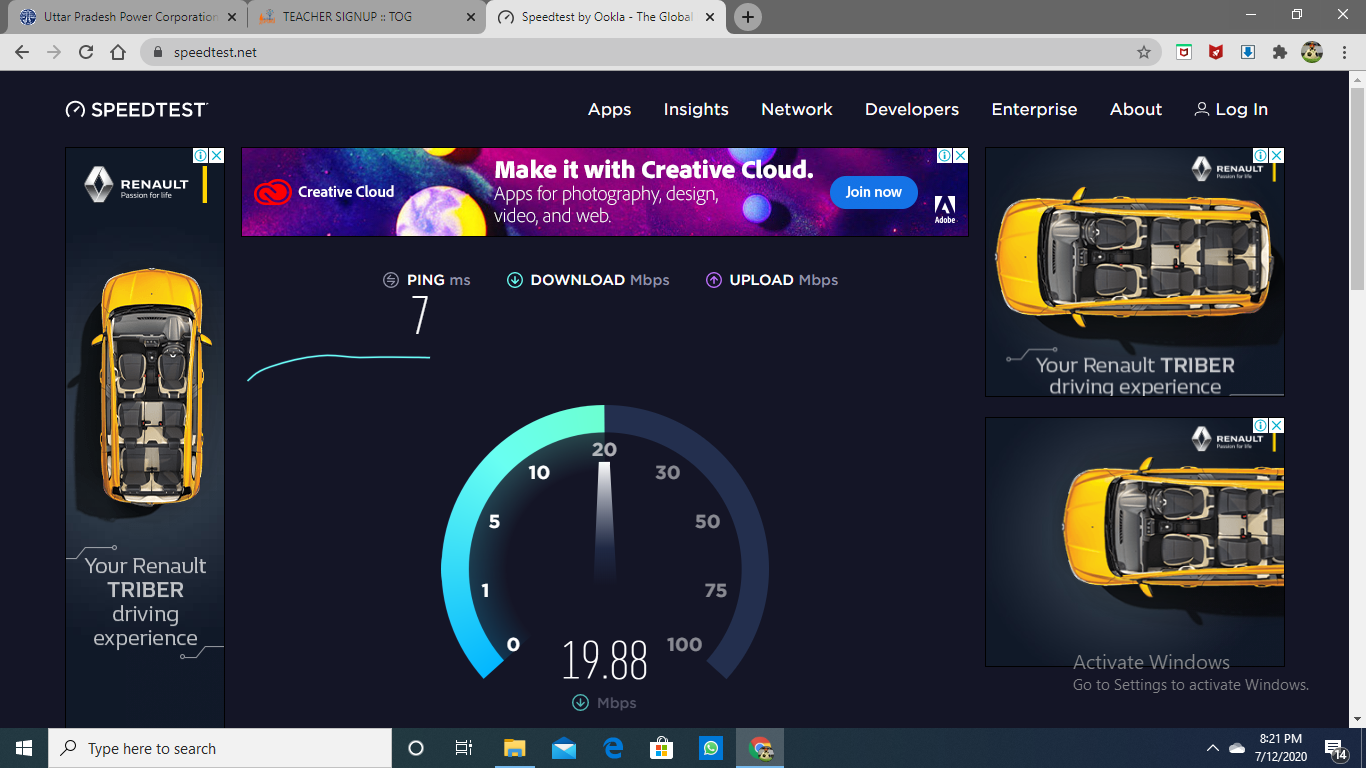This screenshot has width=1366, height=768.
Task: Open File Explorer from the taskbar
Action: tap(515, 748)
